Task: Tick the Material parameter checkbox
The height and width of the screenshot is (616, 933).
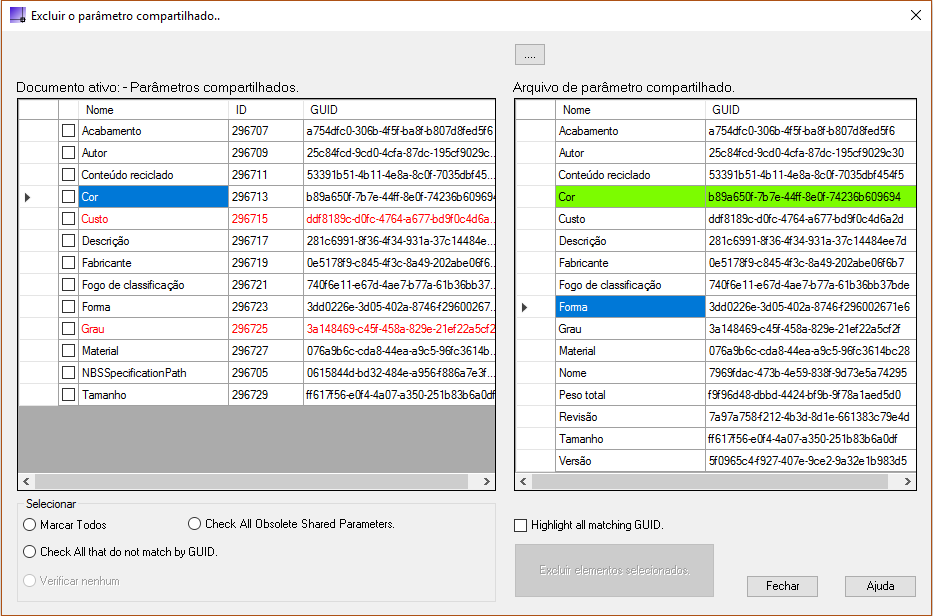Action: coord(68,351)
